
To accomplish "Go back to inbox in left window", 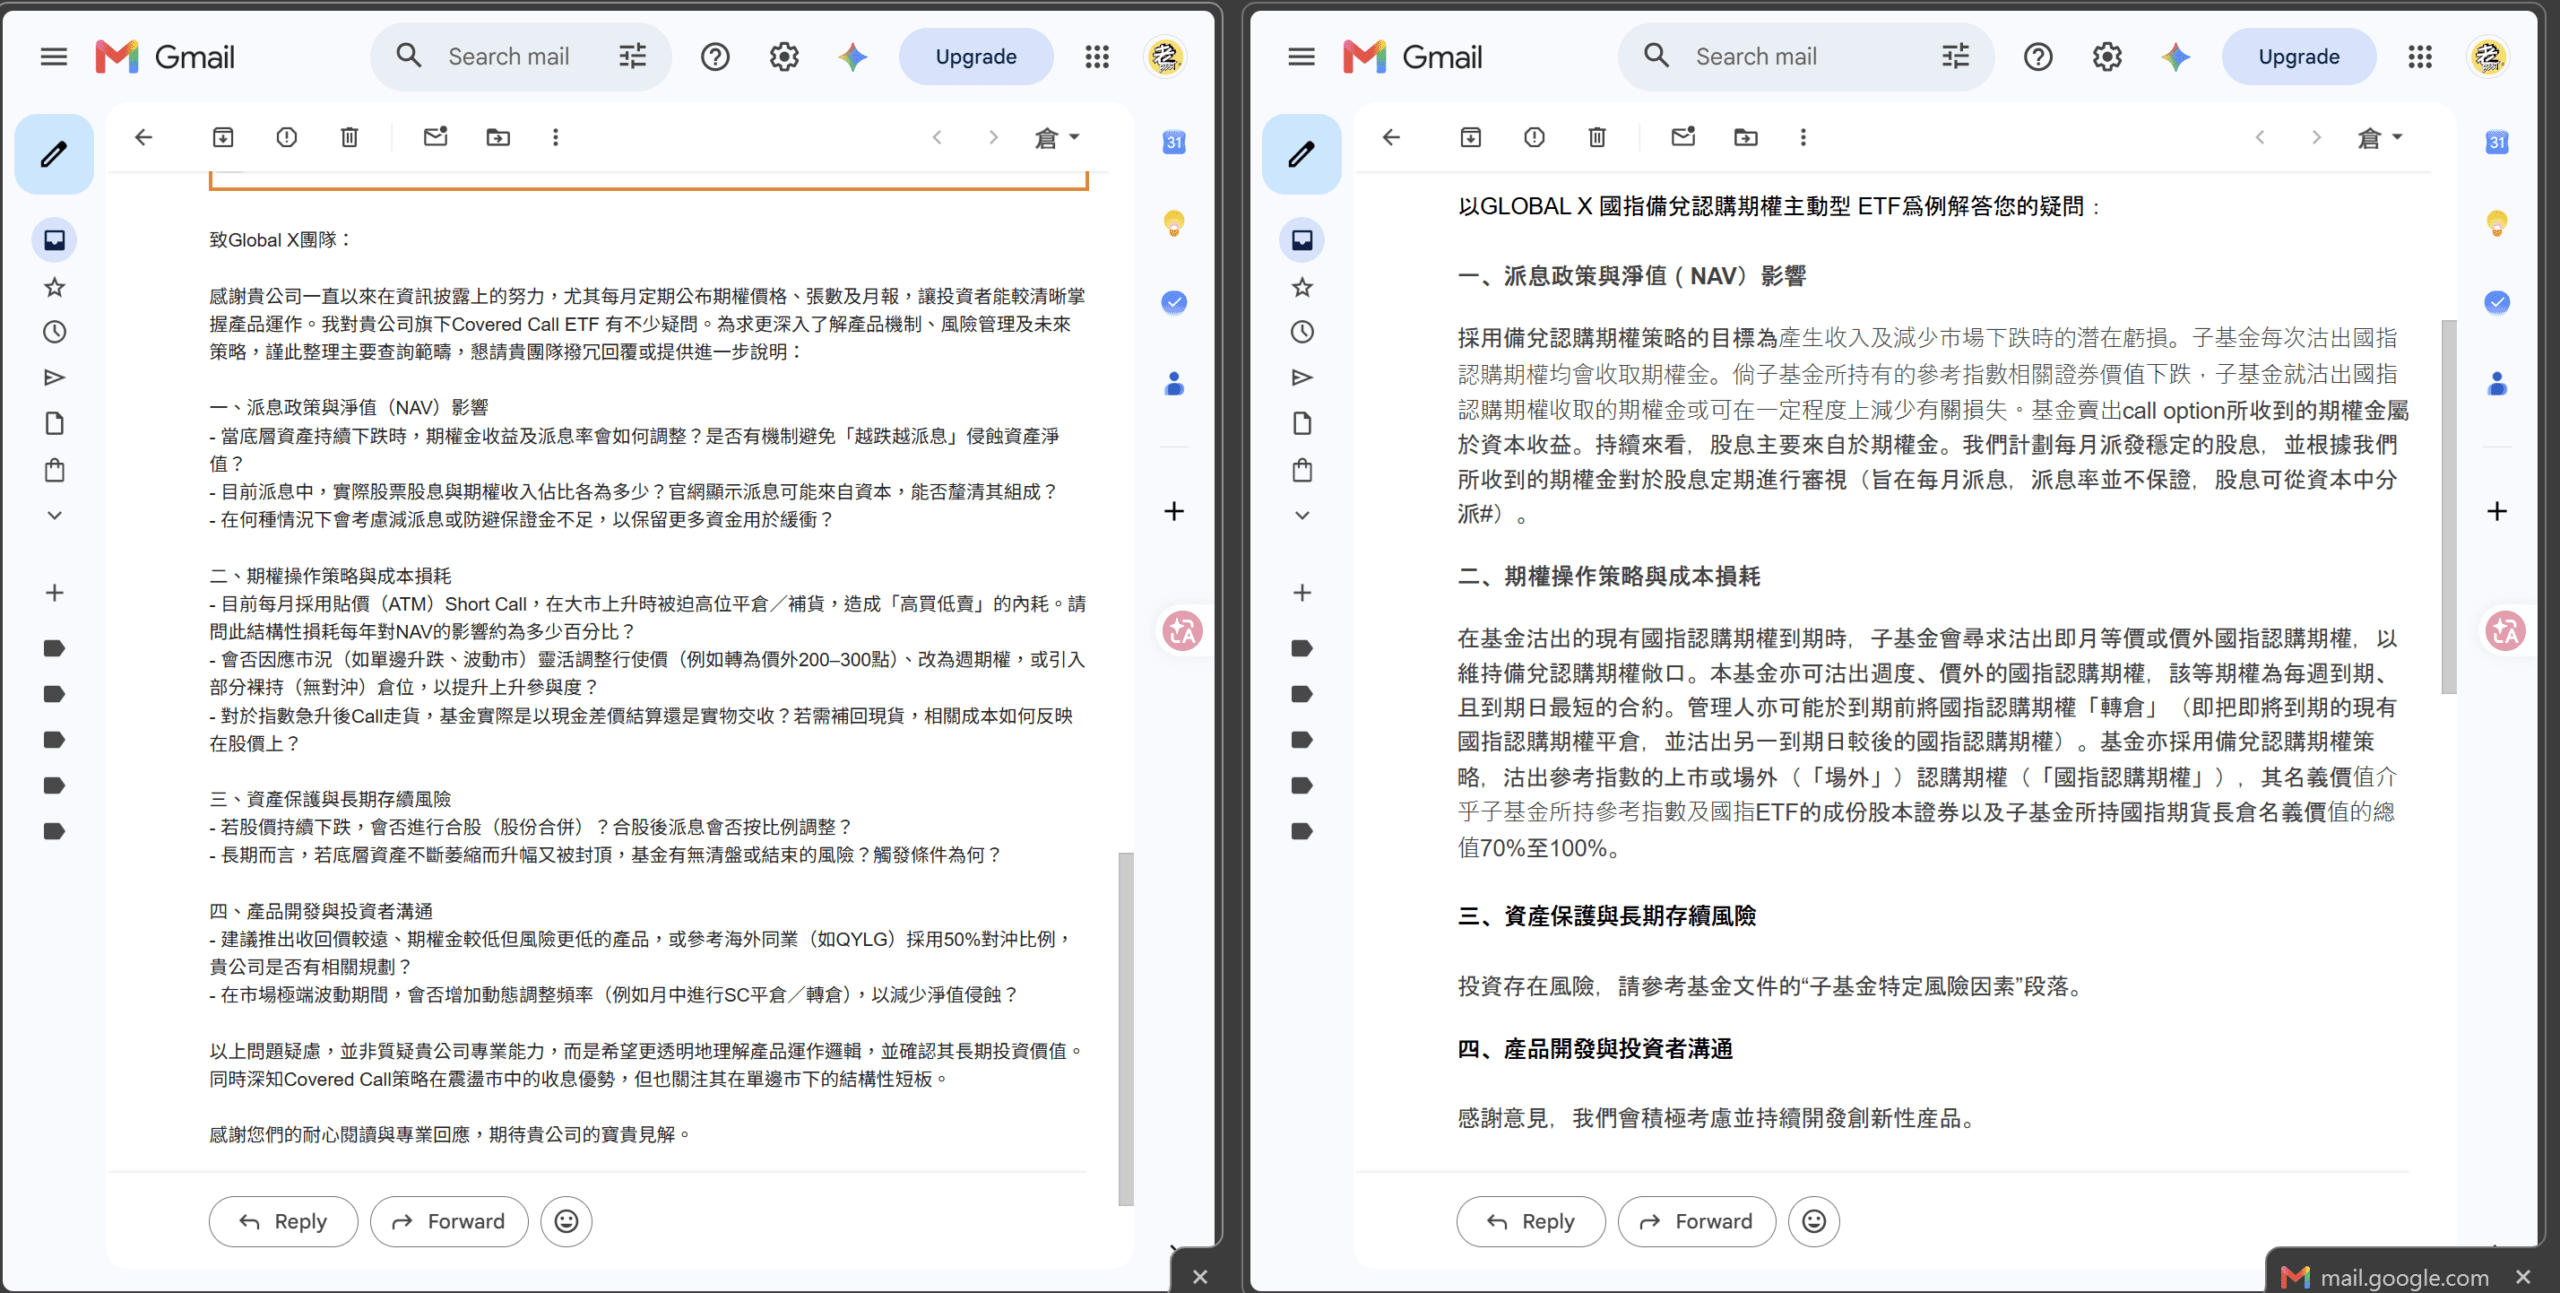I will click(x=144, y=137).
